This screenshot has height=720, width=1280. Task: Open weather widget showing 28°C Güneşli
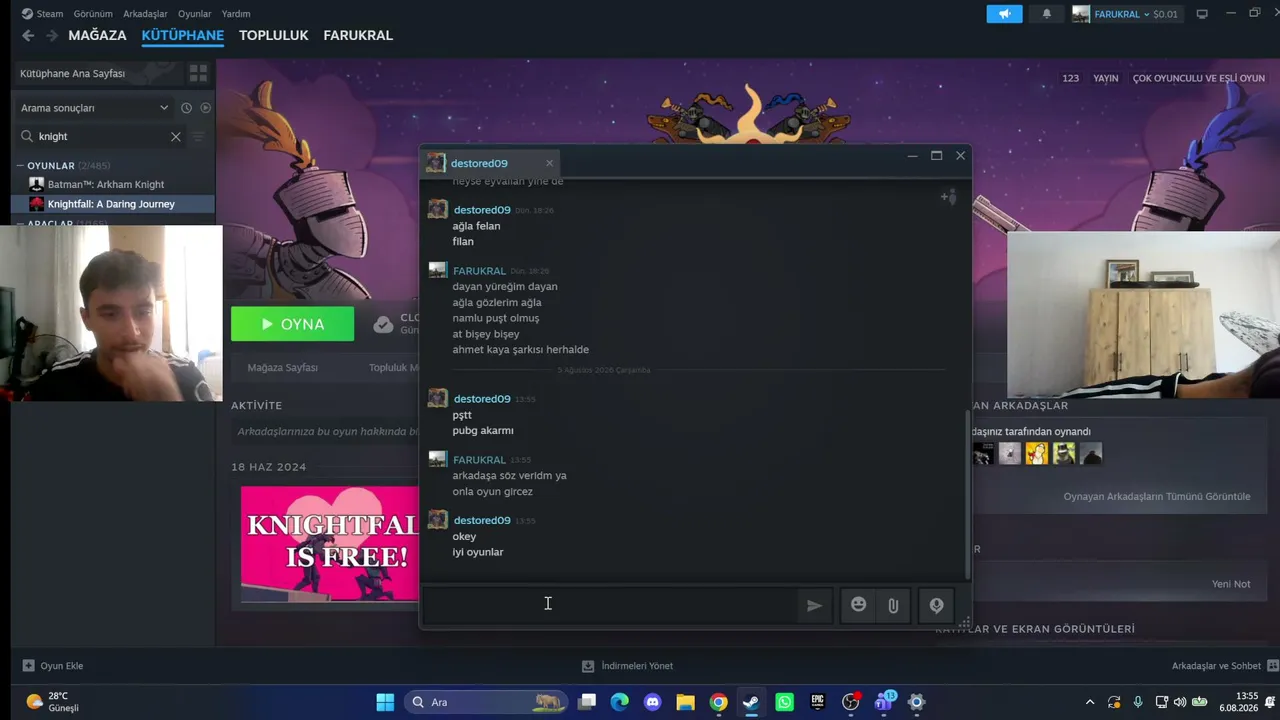tap(52, 702)
